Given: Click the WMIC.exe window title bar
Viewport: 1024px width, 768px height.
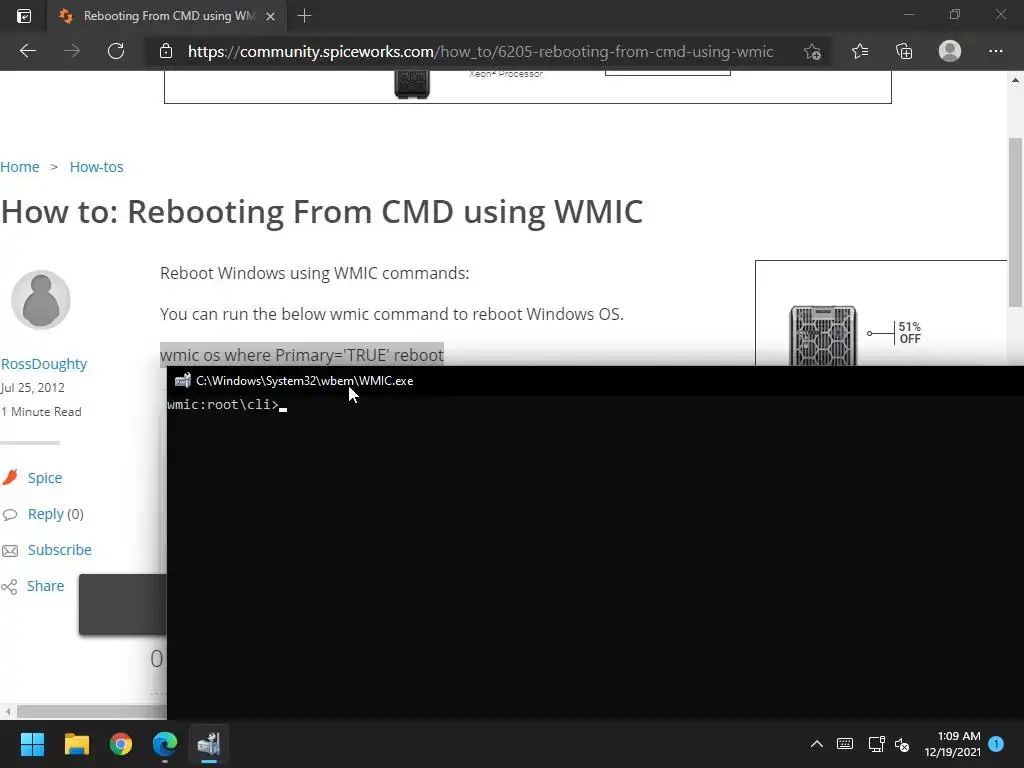Looking at the screenshot, I should (x=596, y=381).
